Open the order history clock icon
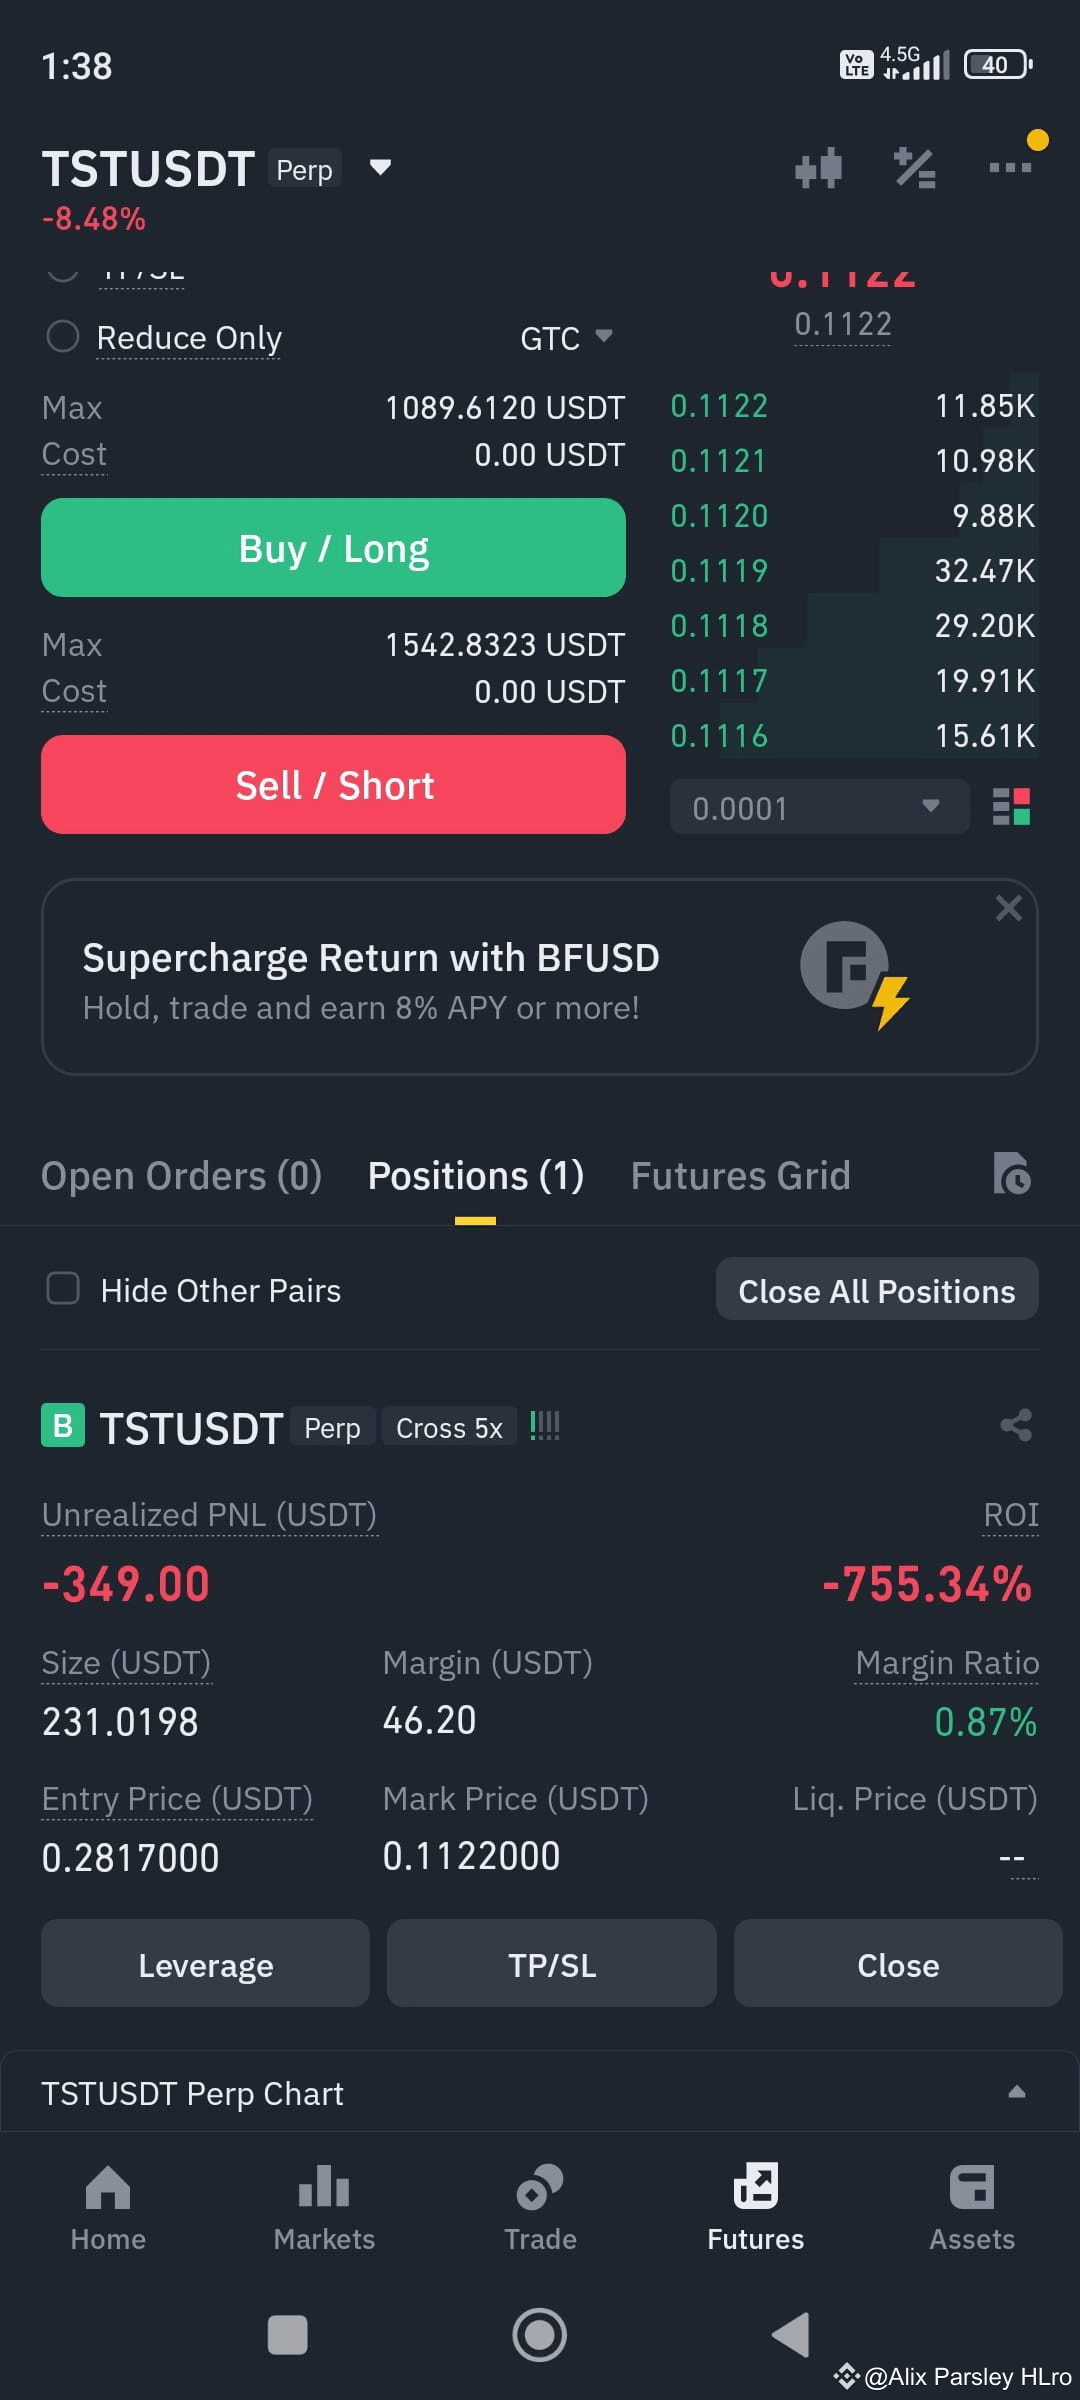Viewport: 1080px width, 2400px height. (1012, 1174)
